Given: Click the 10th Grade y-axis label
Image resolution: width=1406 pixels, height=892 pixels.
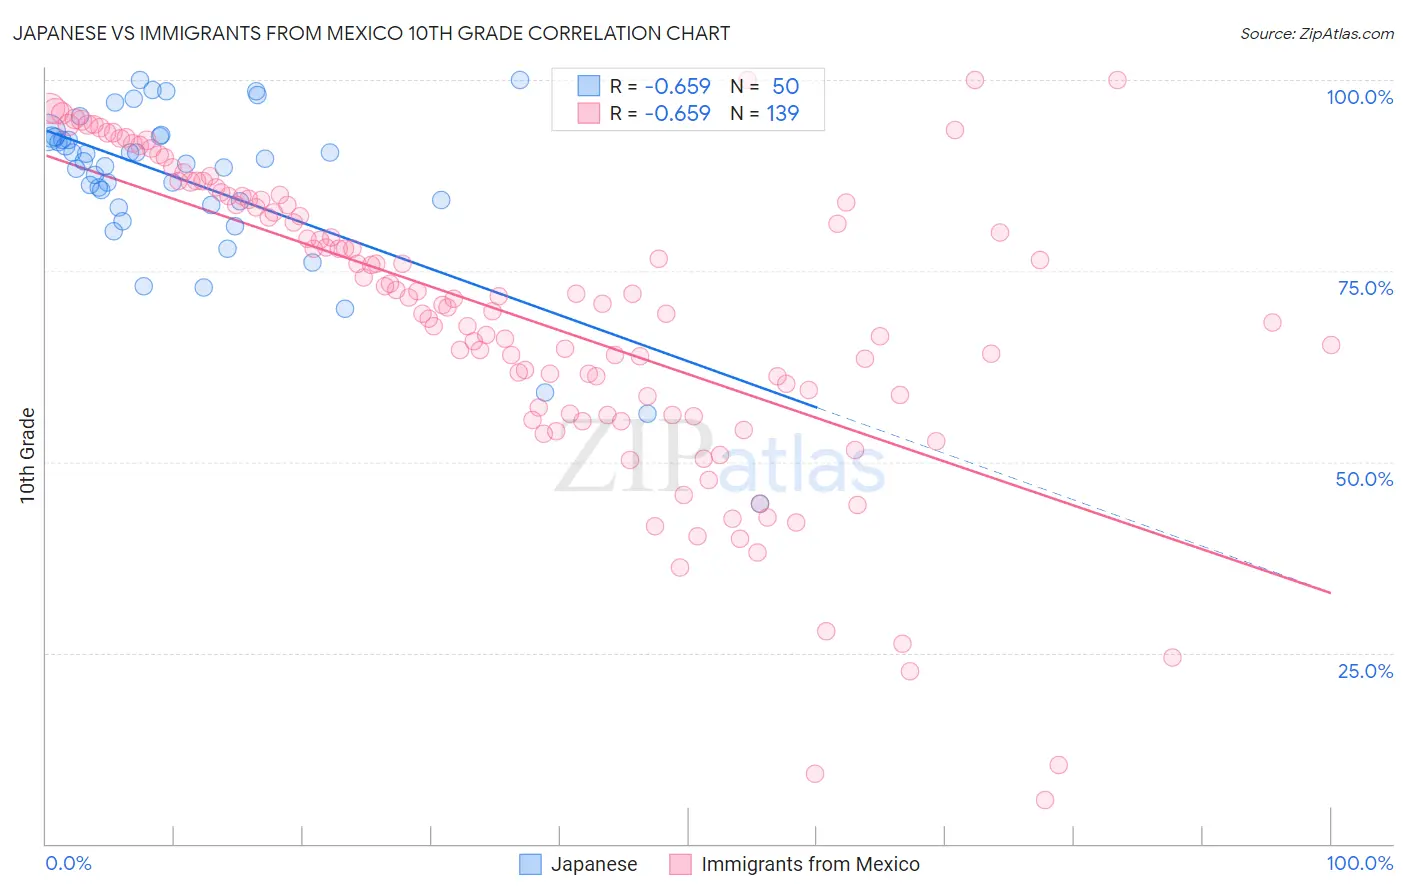Looking at the screenshot, I should click(x=27, y=455).
